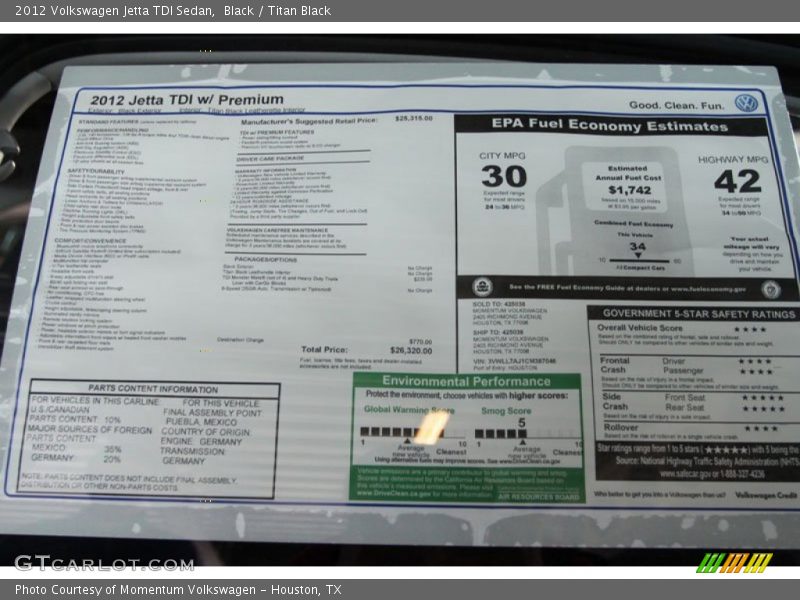Click 'Manufacturer's Suggested Retail Price:' label

tap(309, 121)
